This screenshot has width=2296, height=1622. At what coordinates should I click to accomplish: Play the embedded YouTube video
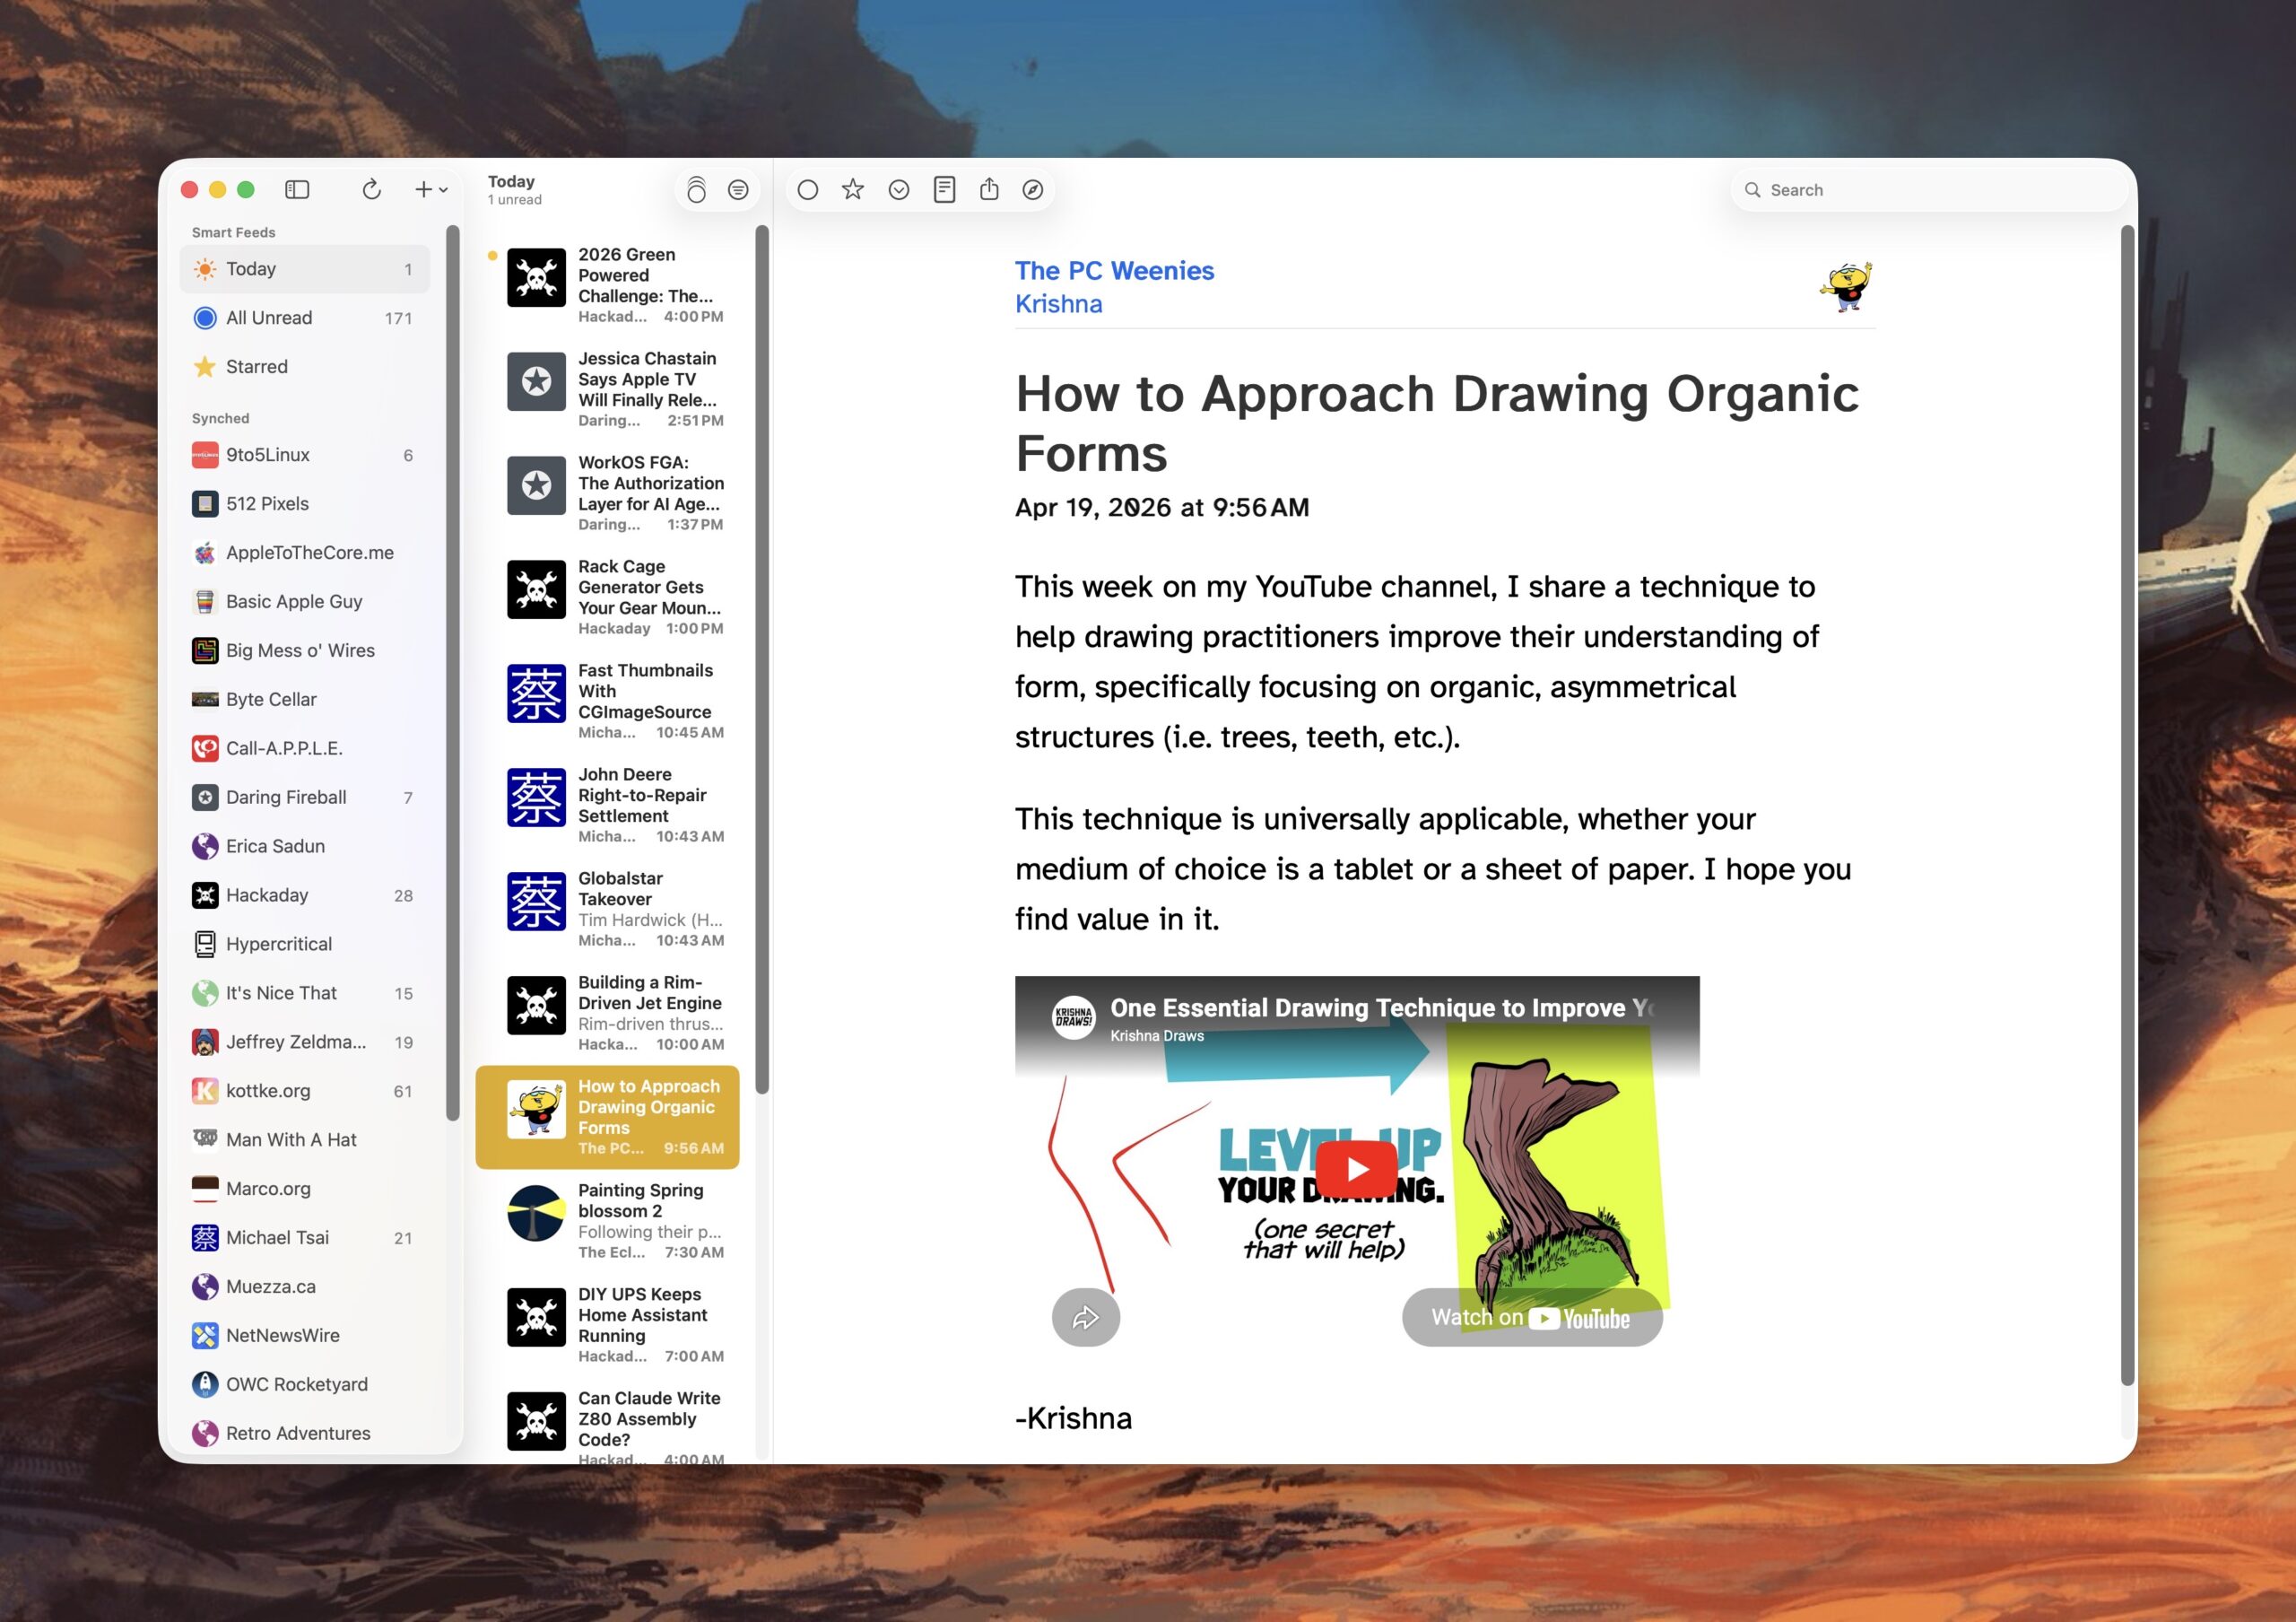coord(1356,1168)
